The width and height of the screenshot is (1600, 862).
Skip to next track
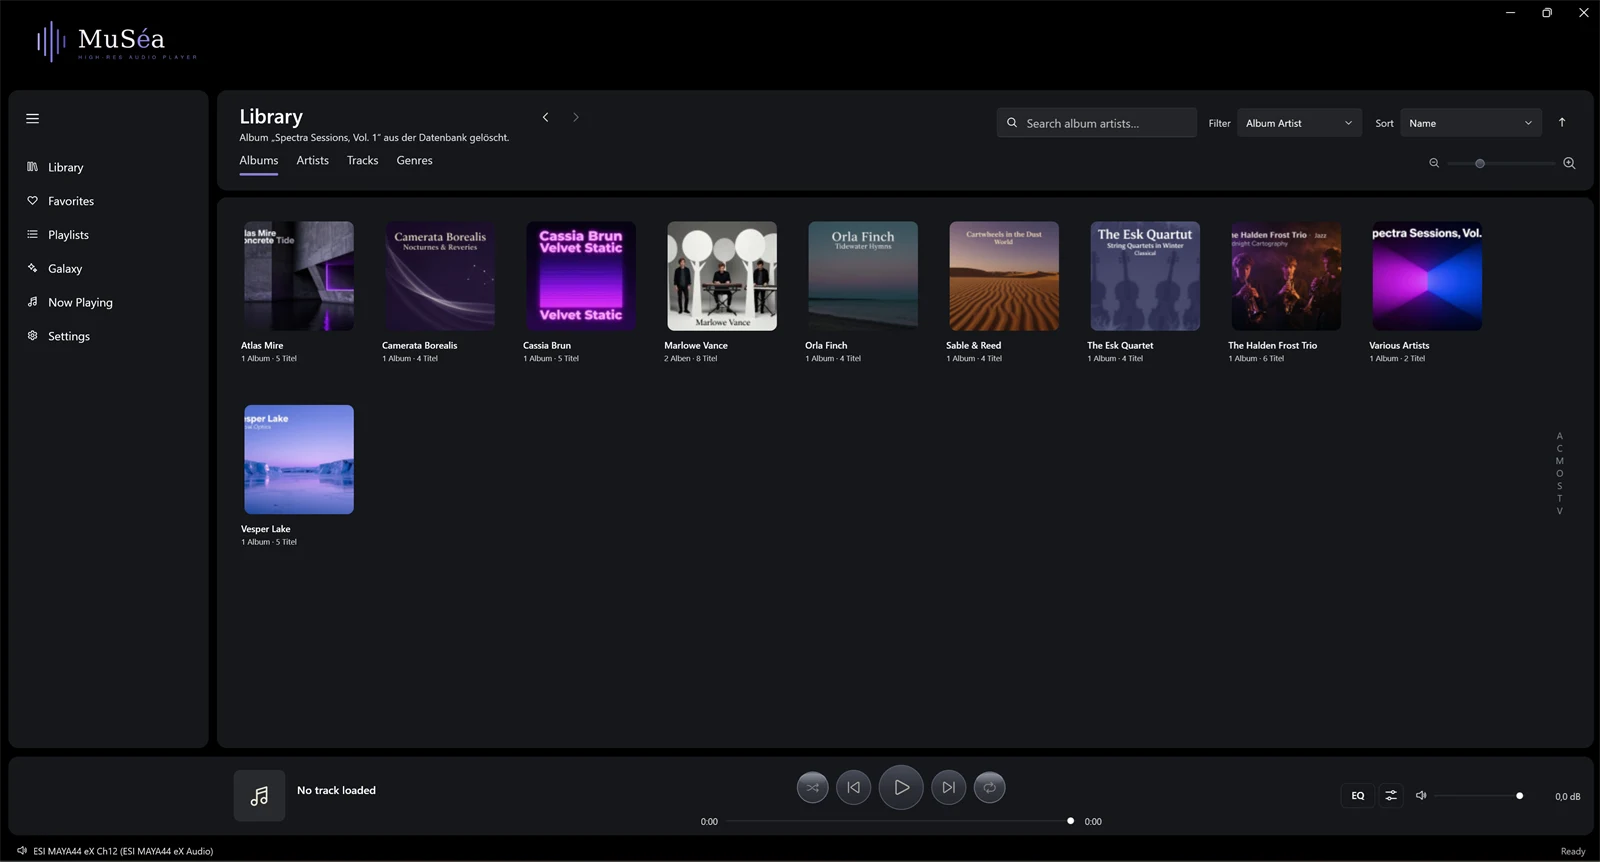coord(948,787)
